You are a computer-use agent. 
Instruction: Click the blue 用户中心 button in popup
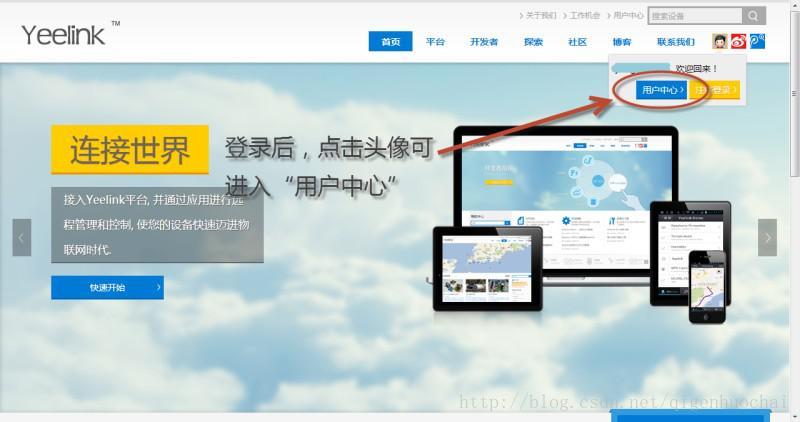coord(662,90)
